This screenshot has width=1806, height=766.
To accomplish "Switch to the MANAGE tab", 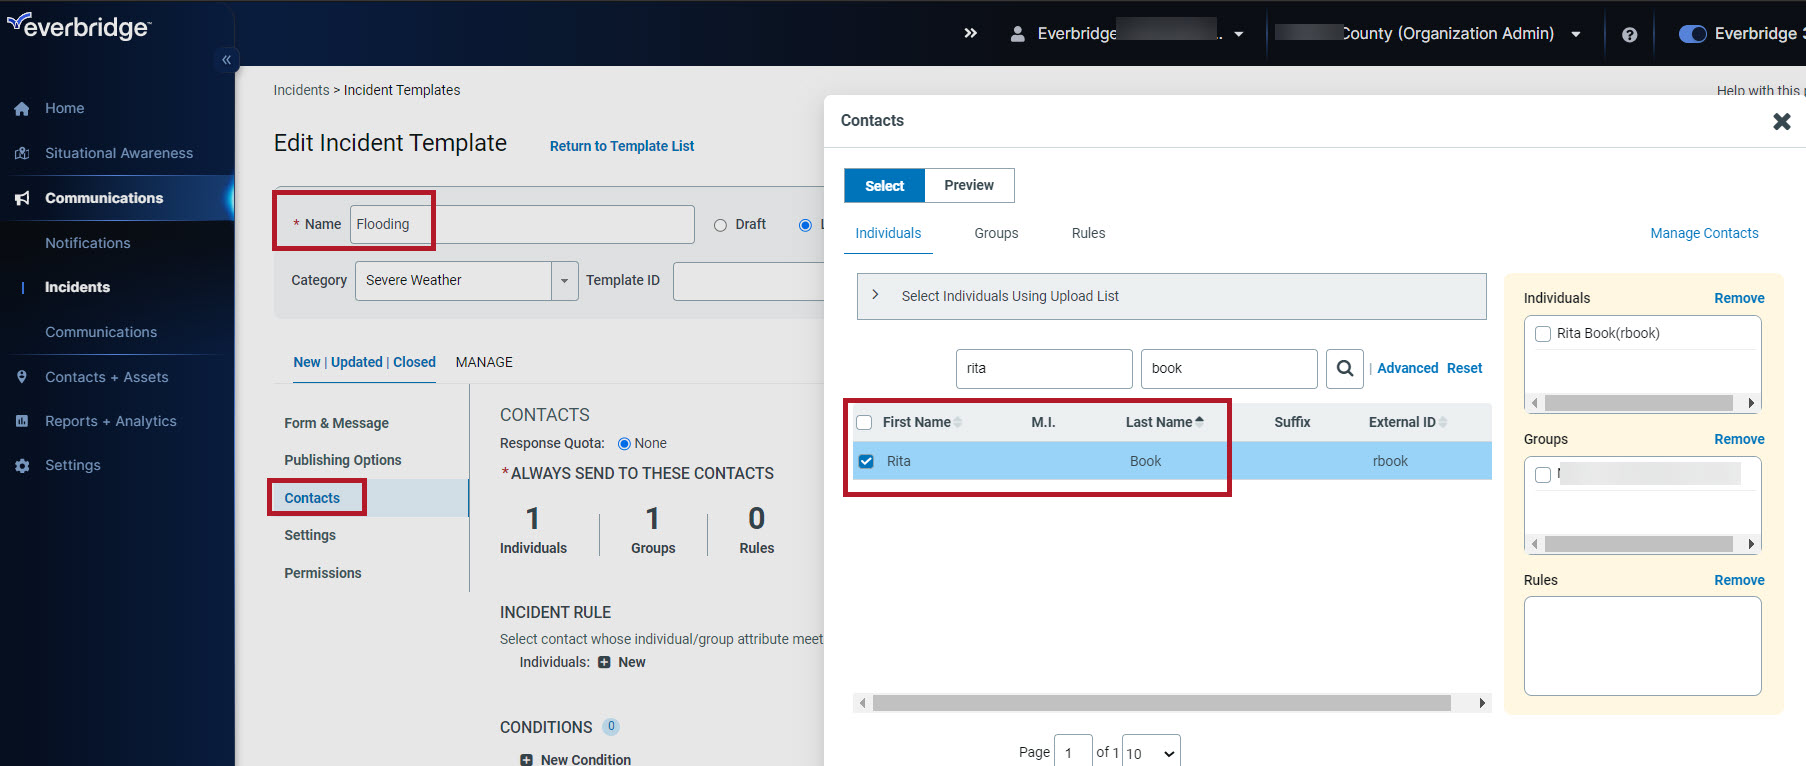I will coord(484,362).
